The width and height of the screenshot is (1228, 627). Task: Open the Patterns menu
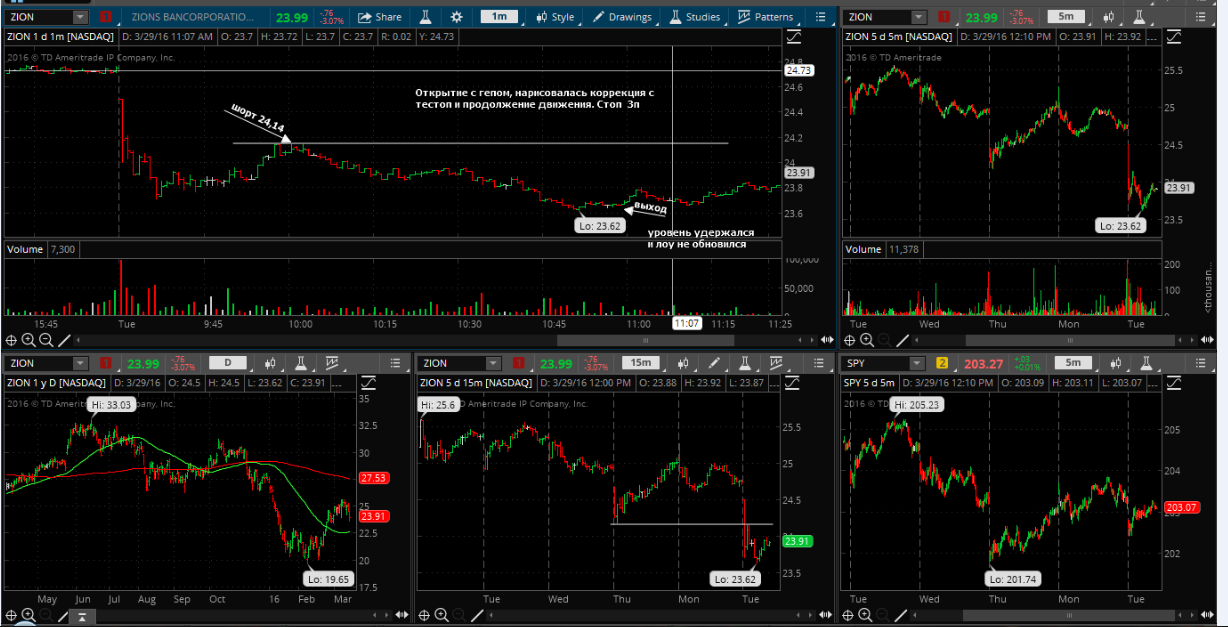(x=765, y=17)
